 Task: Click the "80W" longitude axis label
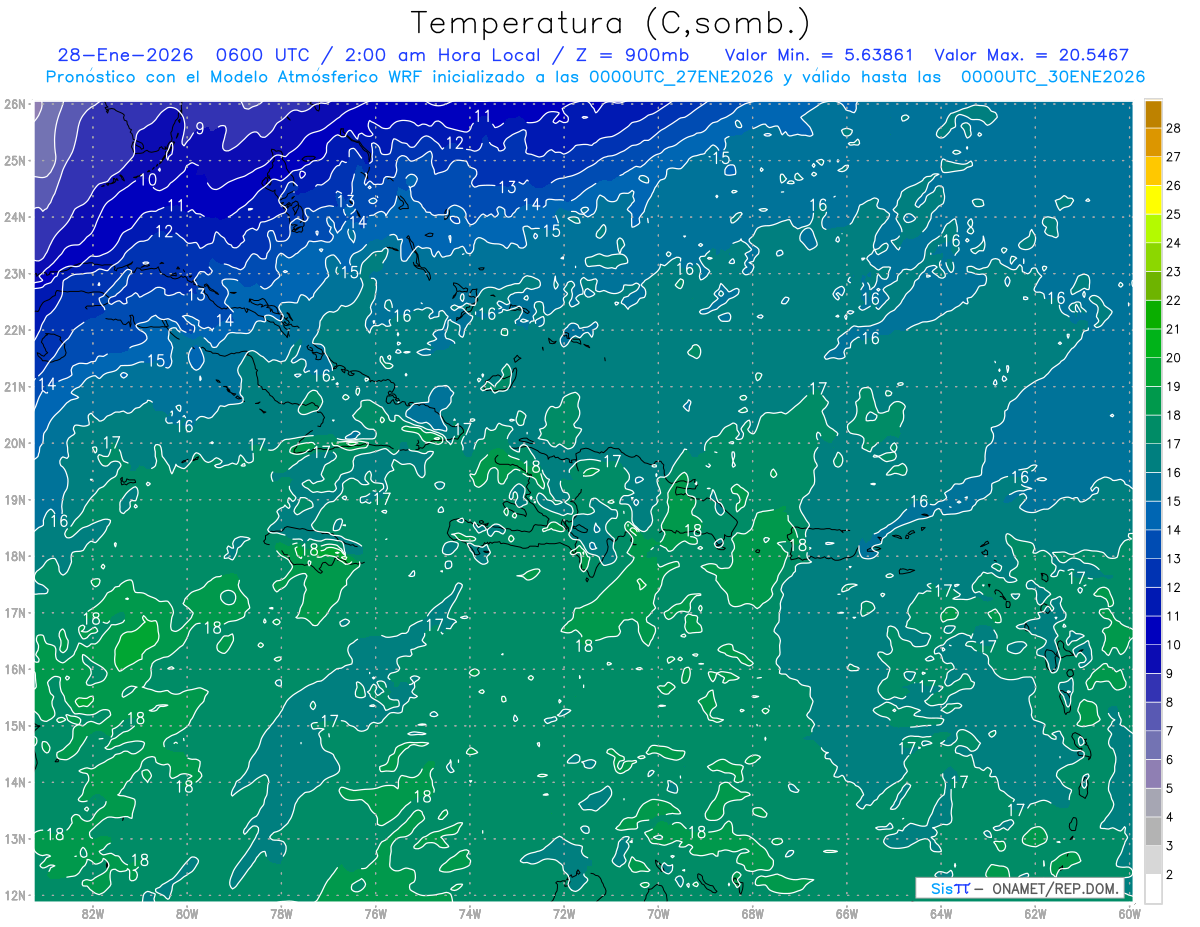[187, 913]
